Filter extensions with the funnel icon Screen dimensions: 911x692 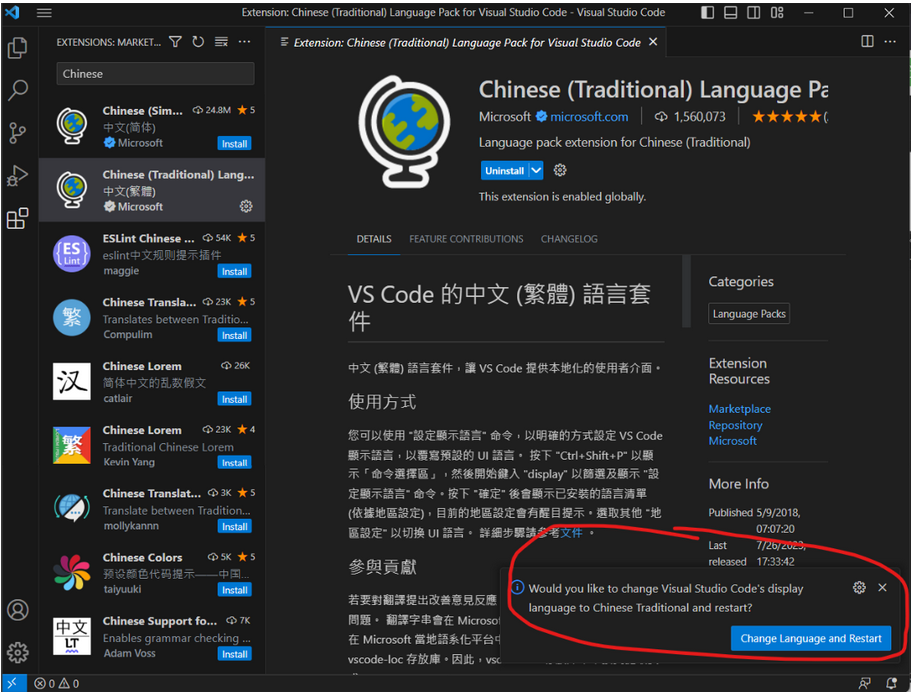[x=175, y=42]
